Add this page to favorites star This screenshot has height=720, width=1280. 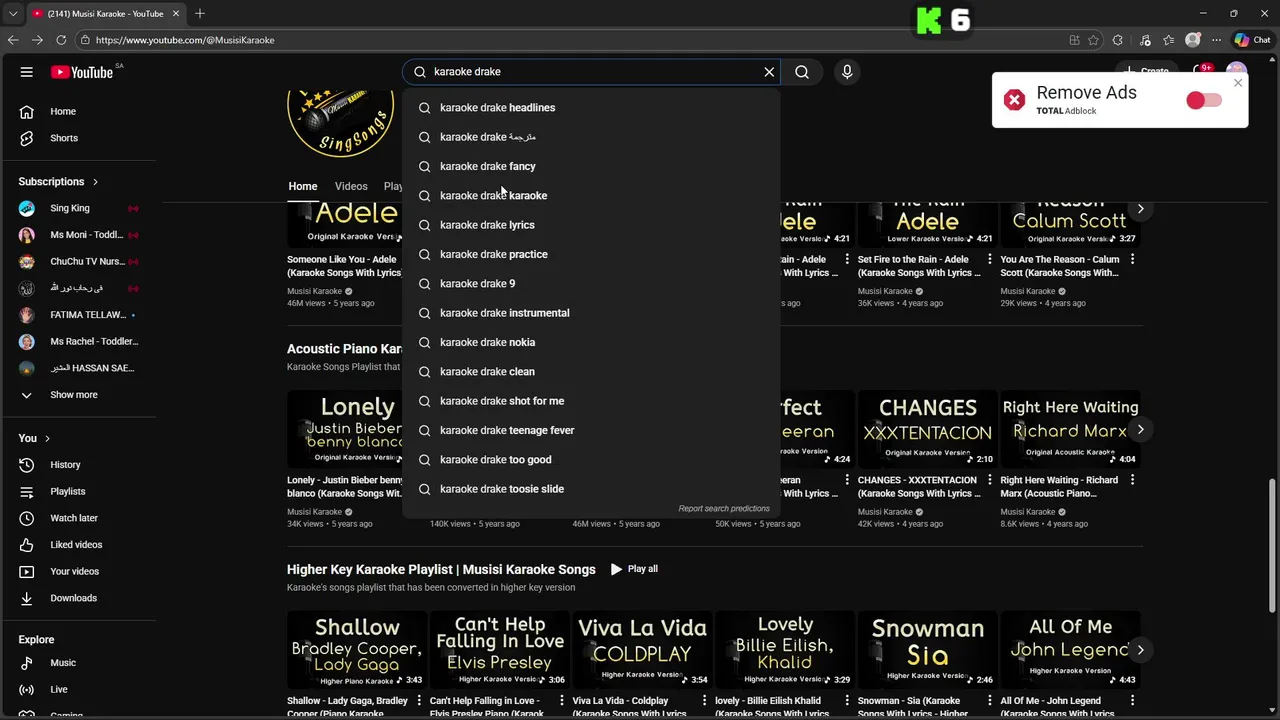(x=1093, y=40)
